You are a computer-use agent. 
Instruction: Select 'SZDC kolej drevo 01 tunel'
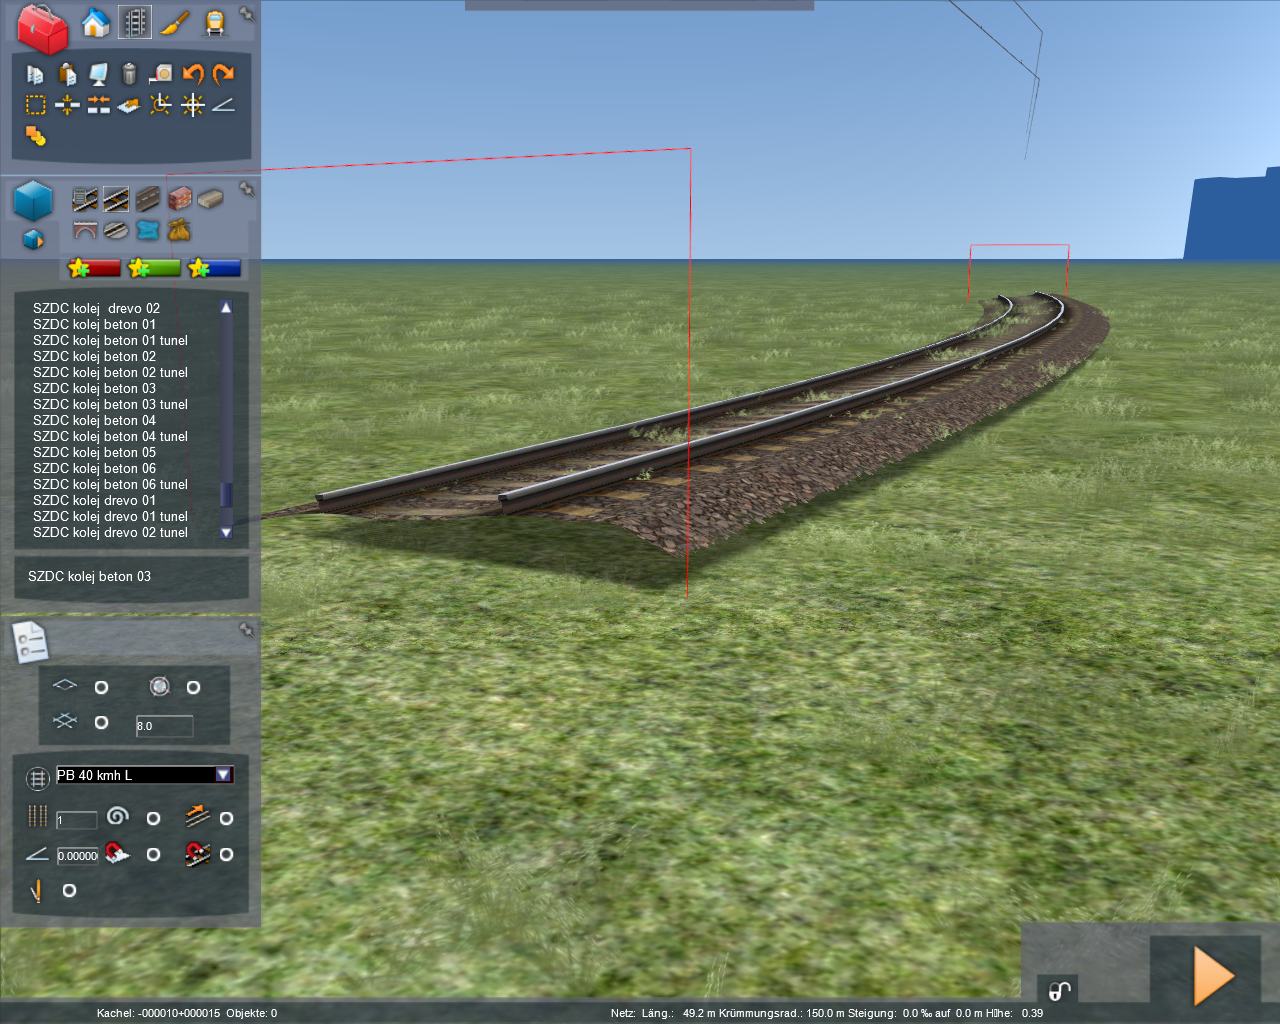pos(110,516)
